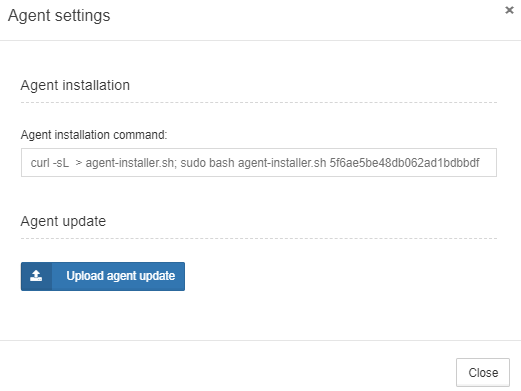The height and width of the screenshot is (391, 521).
Task: Click the dark blue icon area of upload button
Action: (x=36, y=276)
